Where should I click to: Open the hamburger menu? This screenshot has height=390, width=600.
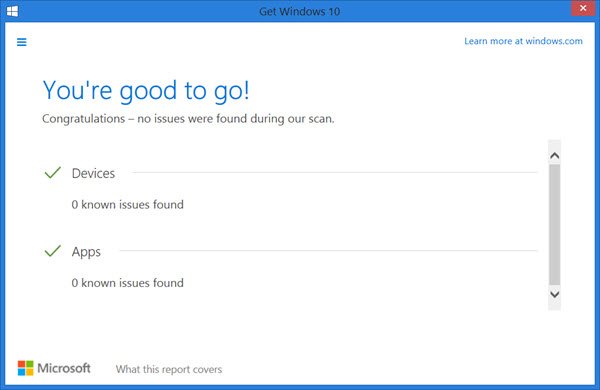tap(22, 42)
